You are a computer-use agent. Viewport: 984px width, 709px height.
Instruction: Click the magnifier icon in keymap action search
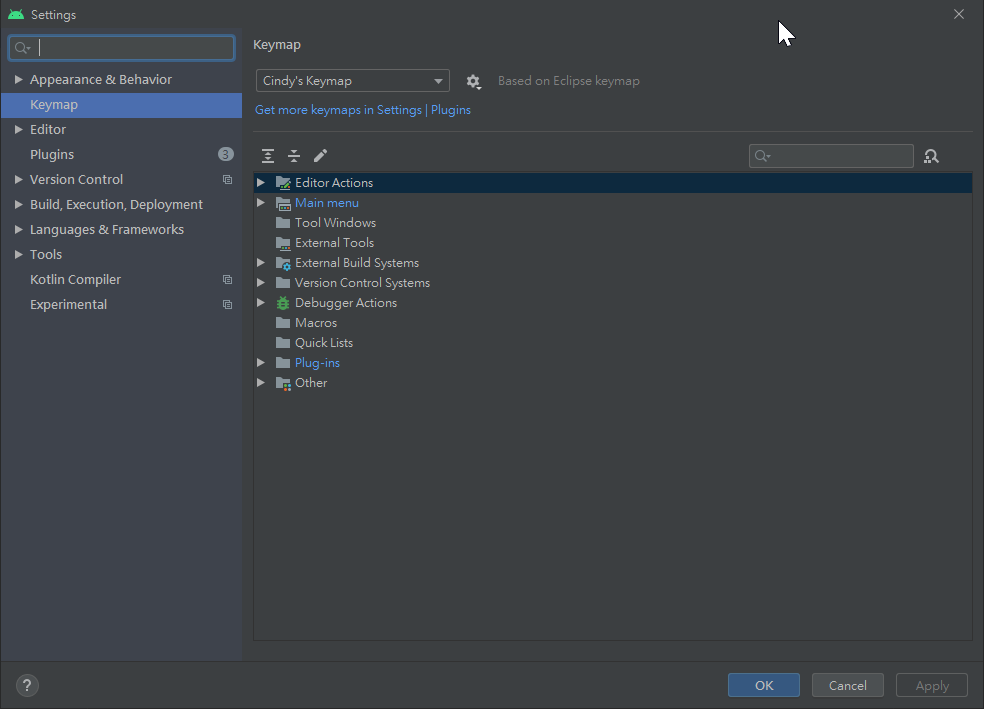point(762,156)
